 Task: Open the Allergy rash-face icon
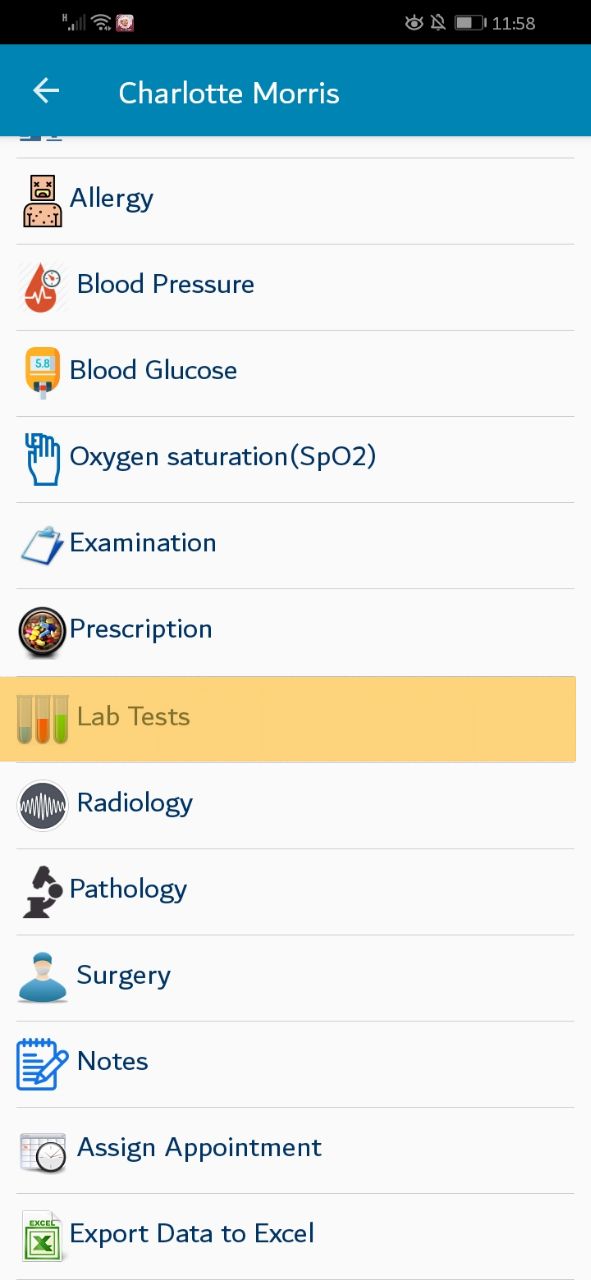point(42,200)
